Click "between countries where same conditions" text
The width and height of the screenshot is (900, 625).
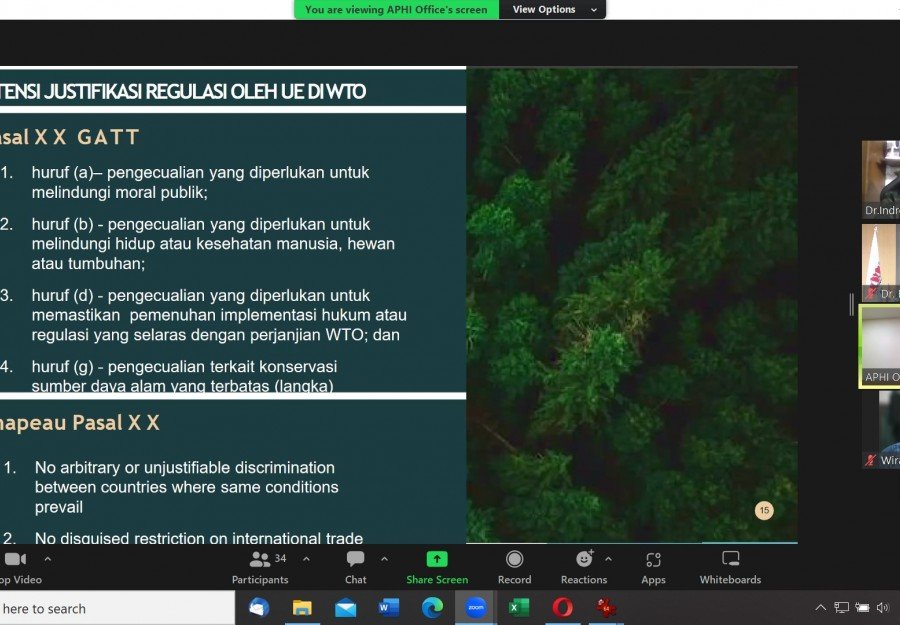click(x=187, y=487)
